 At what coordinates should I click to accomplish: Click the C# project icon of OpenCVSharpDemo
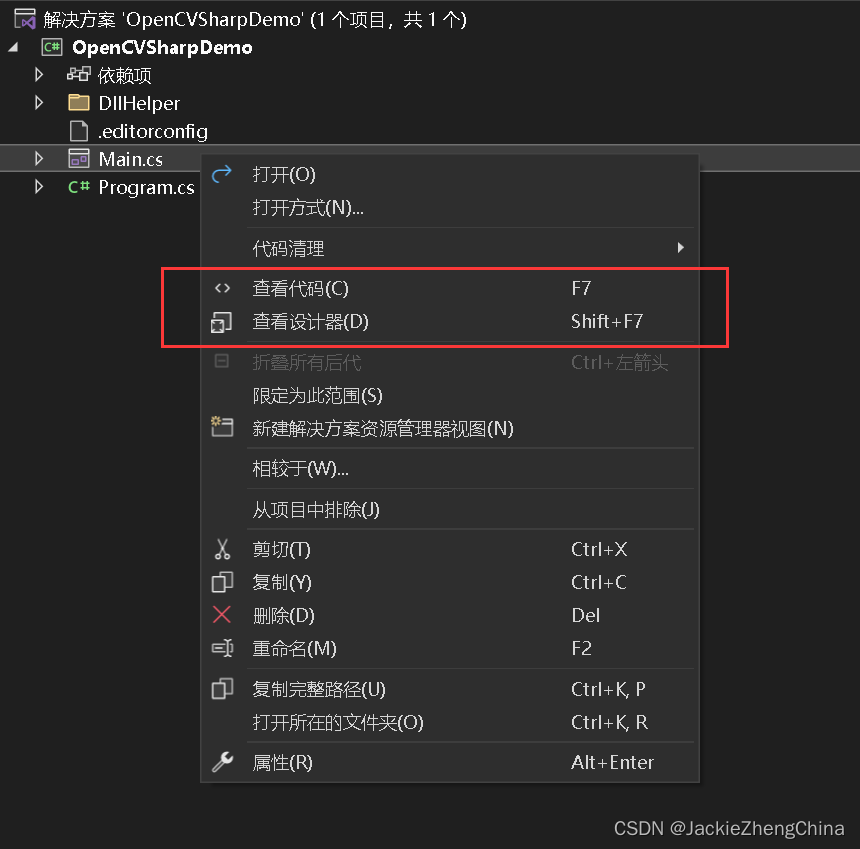[51, 46]
